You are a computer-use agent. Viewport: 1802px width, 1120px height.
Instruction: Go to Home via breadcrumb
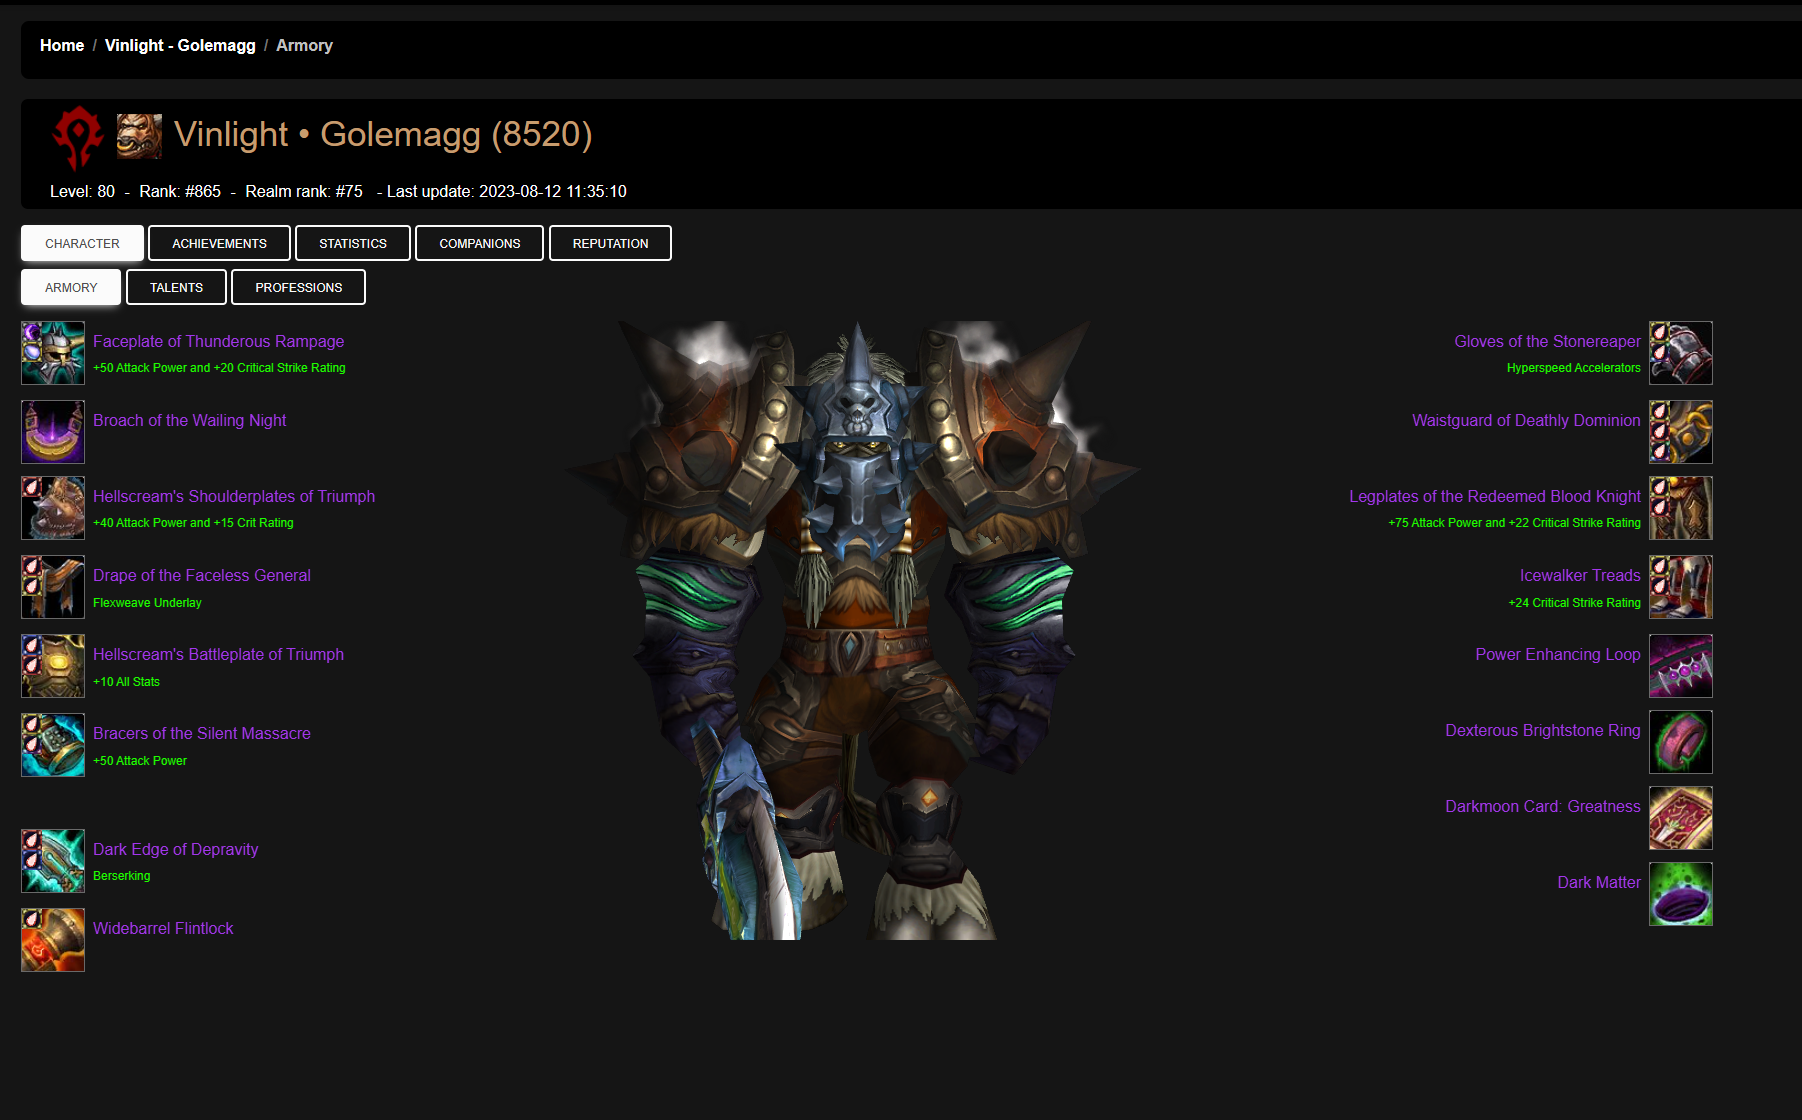tap(62, 46)
